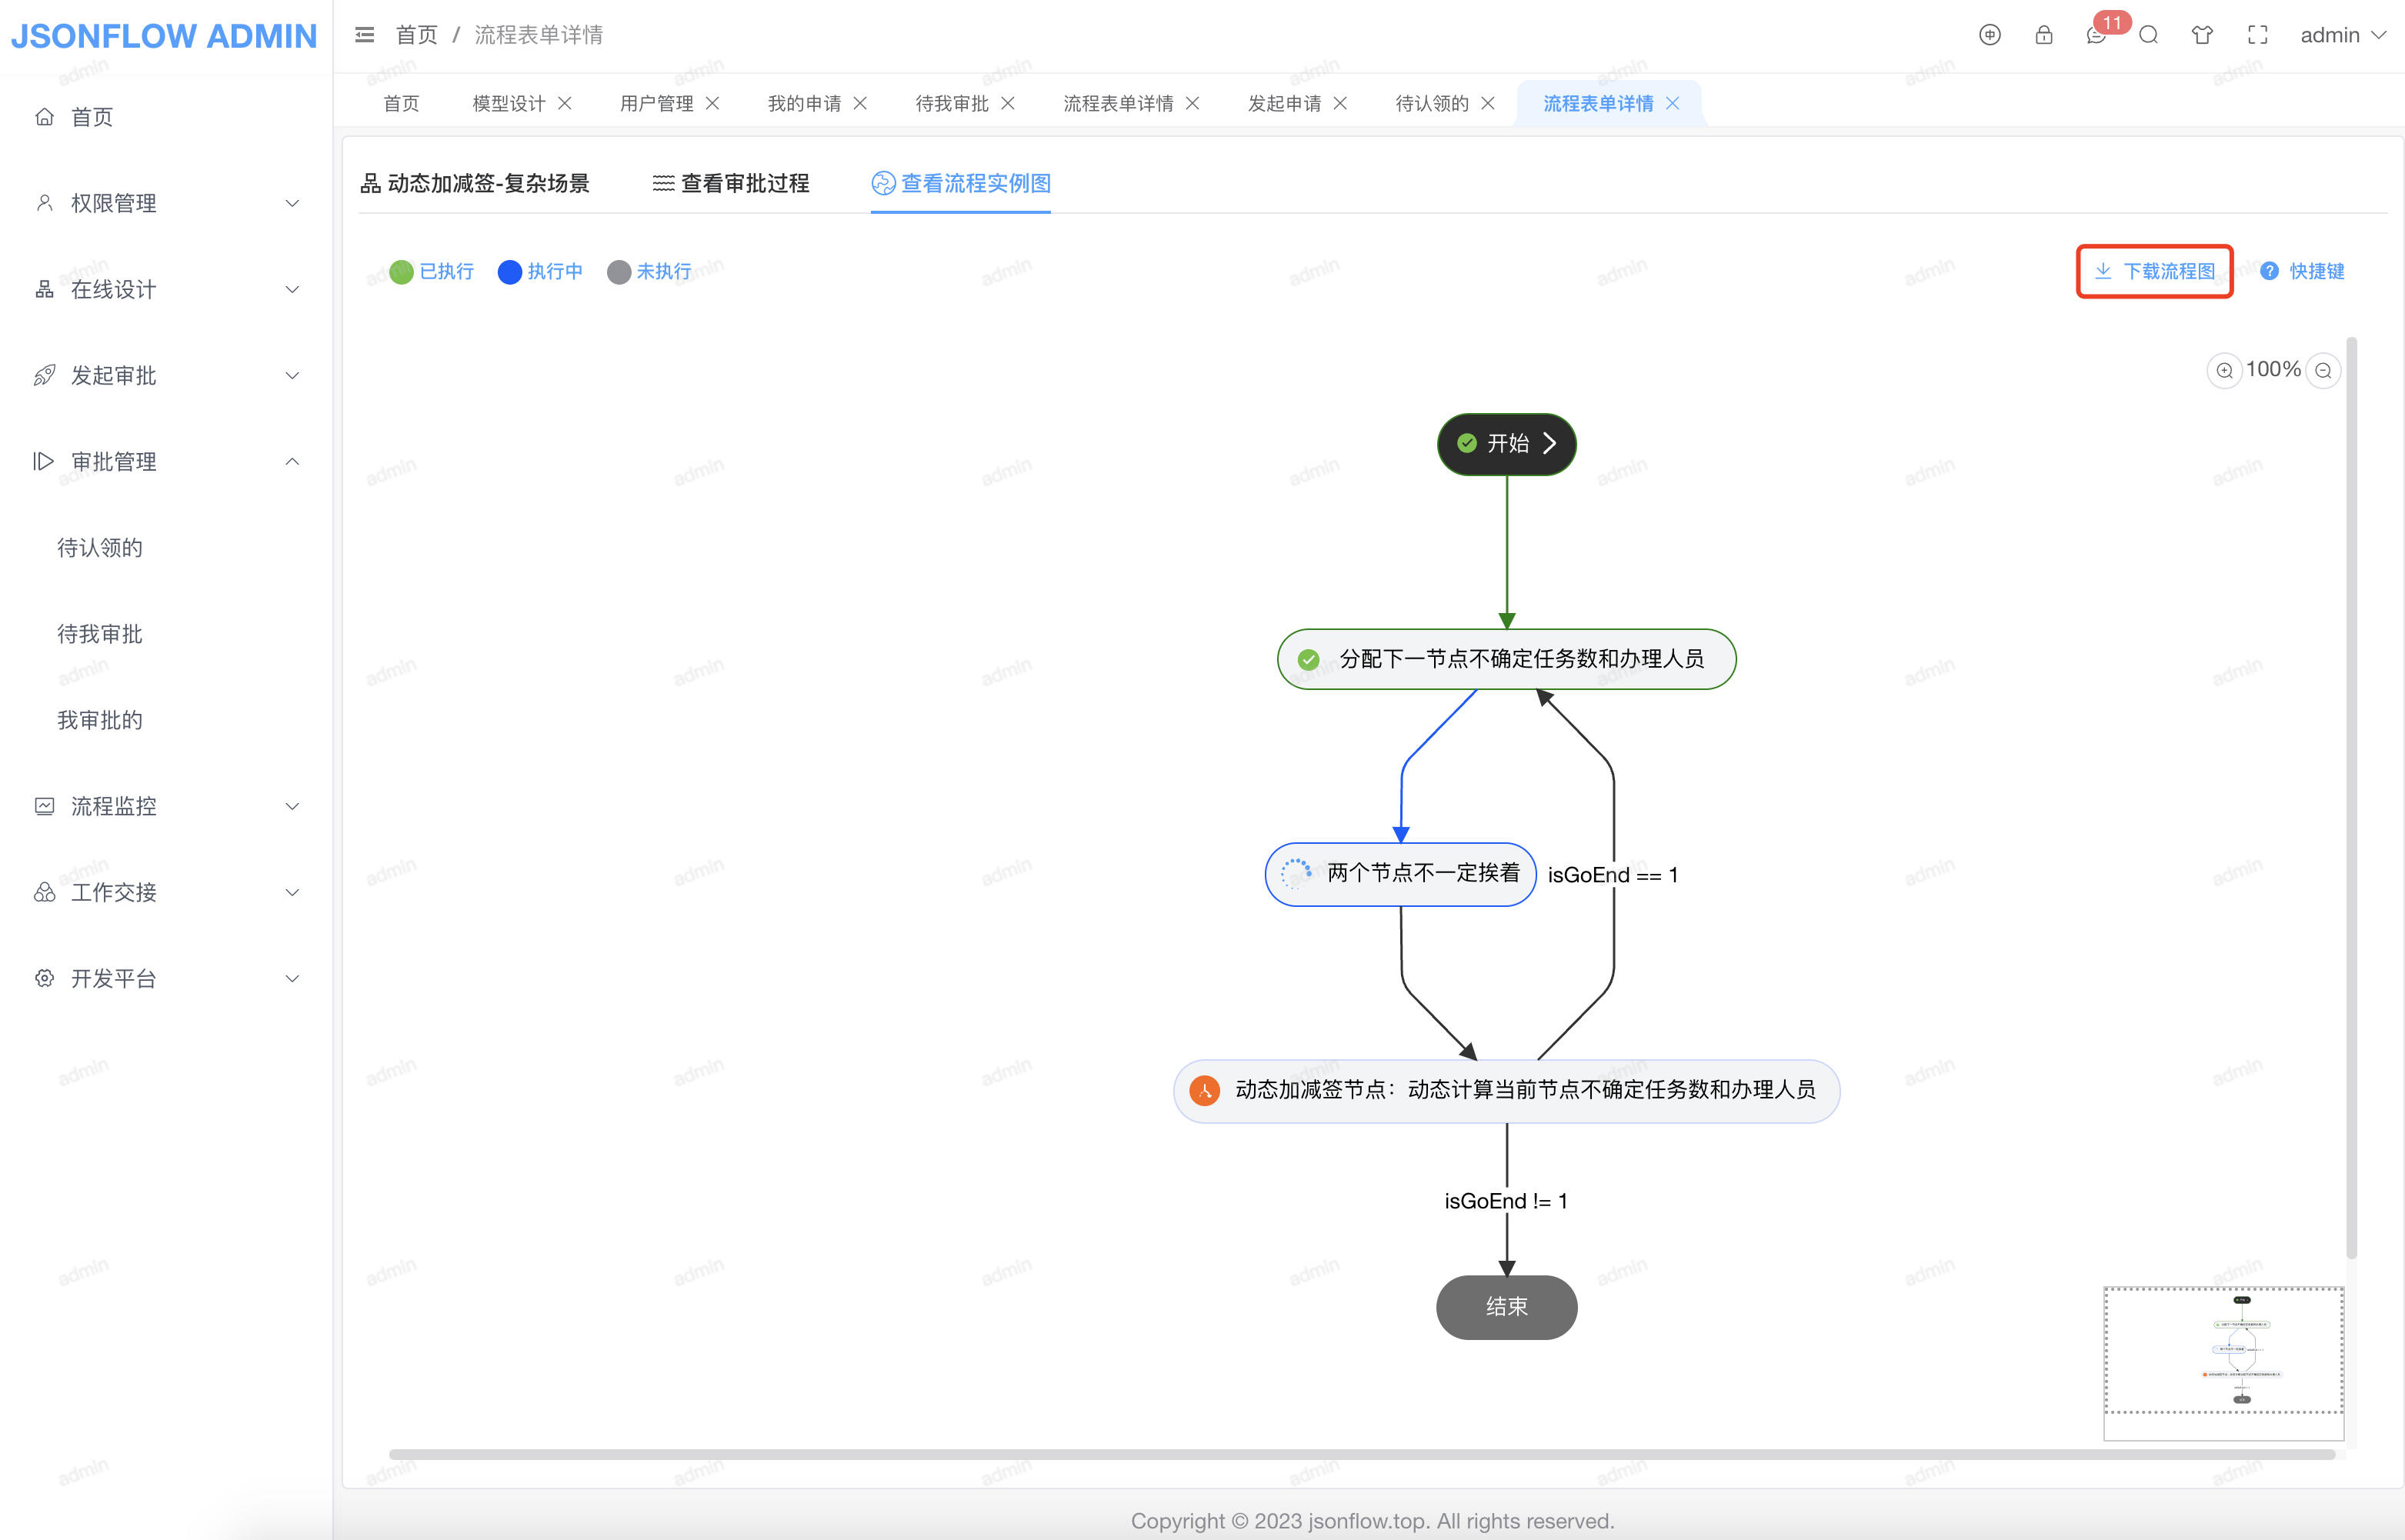Close the 模型设计 tab
This screenshot has width=2405, height=1540.
[565, 103]
